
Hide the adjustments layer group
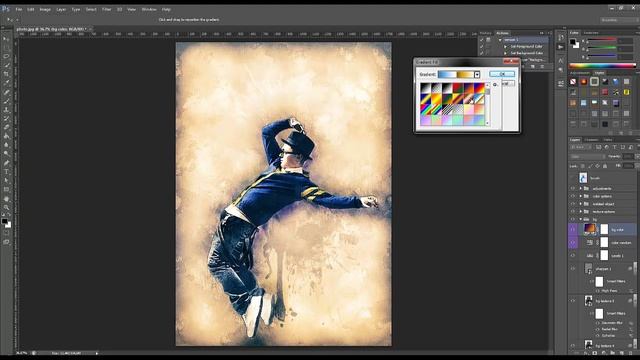click(x=572, y=189)
